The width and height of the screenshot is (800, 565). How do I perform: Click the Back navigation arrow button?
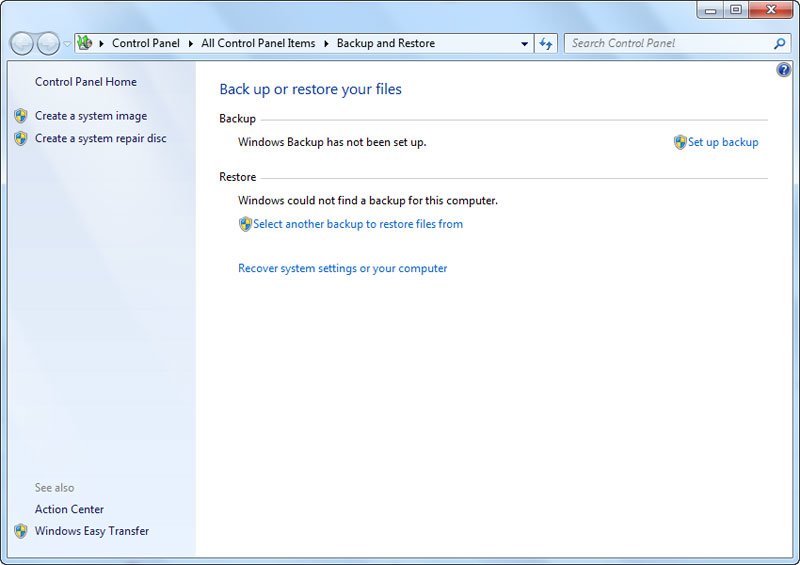click(22, 44)
